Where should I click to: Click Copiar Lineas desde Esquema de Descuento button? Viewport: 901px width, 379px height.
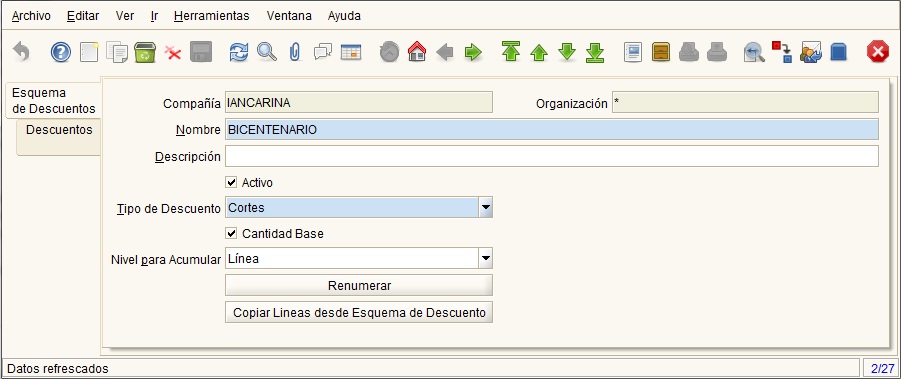359,312
